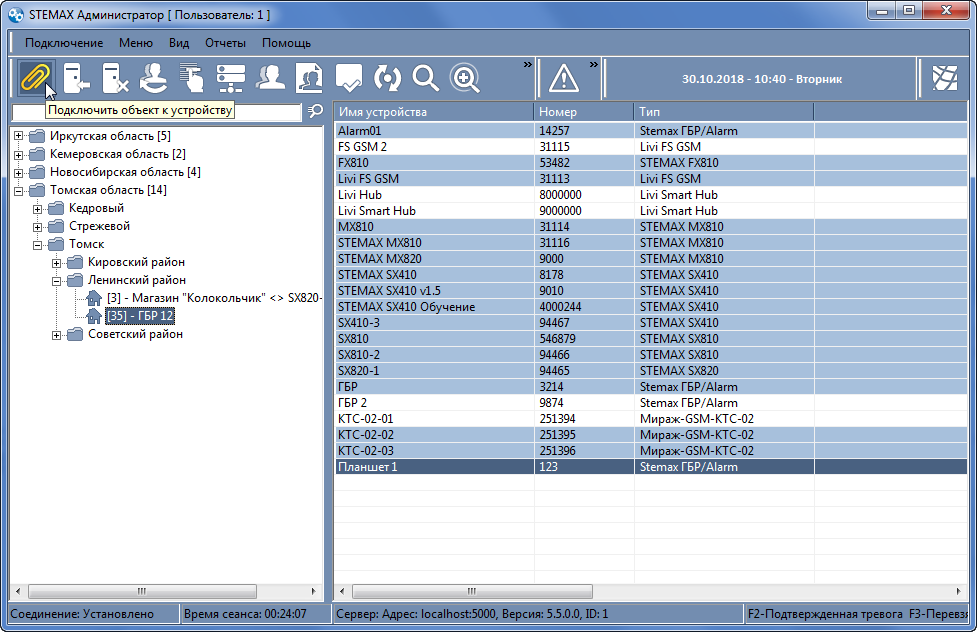Click the speech bubble checkmark toolbar icon
The width and height of the screenshot is (977, 632).
tap(348, 79)
